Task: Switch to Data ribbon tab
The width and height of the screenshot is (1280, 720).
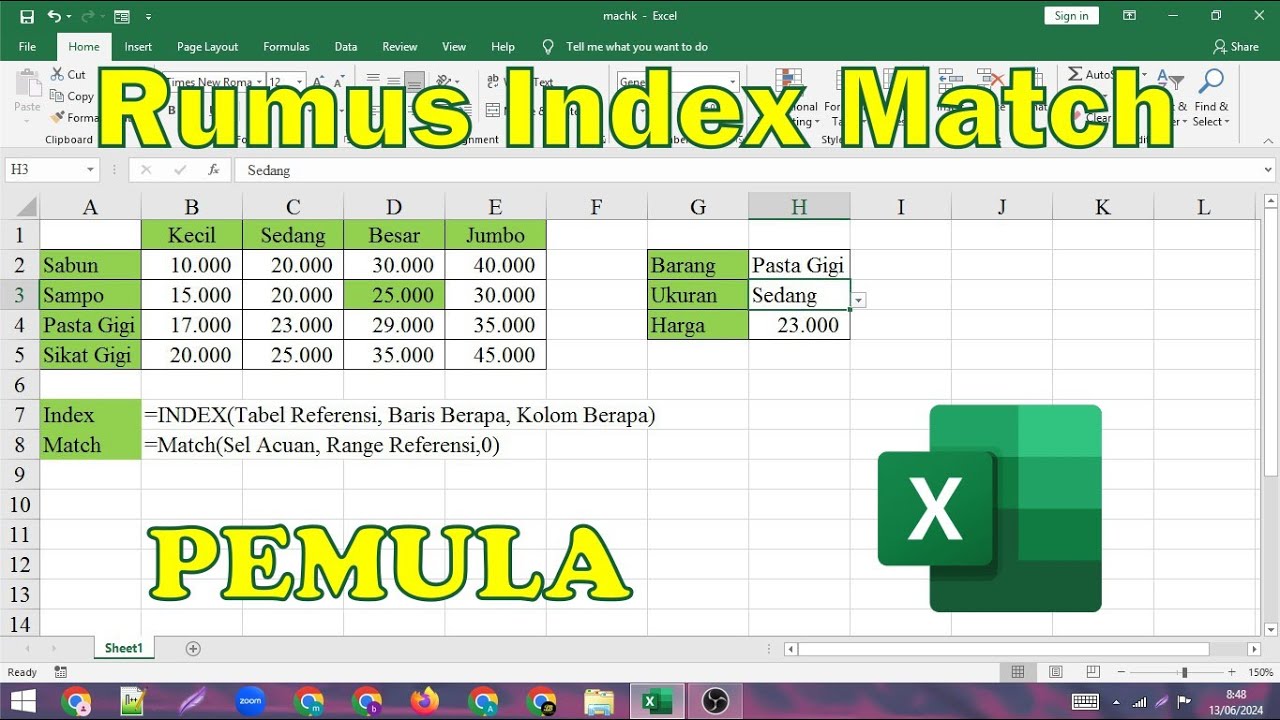Action: click(x=346, y=47)
